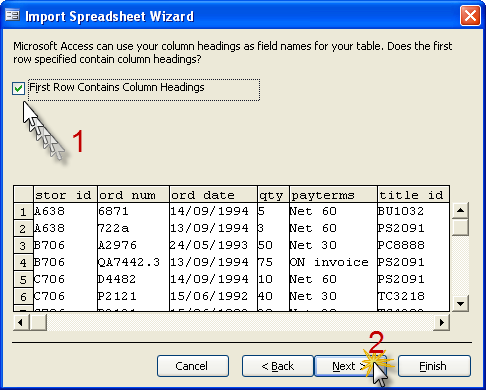Click cell 6871 in ord num column
486x390 pixels.
133,211
